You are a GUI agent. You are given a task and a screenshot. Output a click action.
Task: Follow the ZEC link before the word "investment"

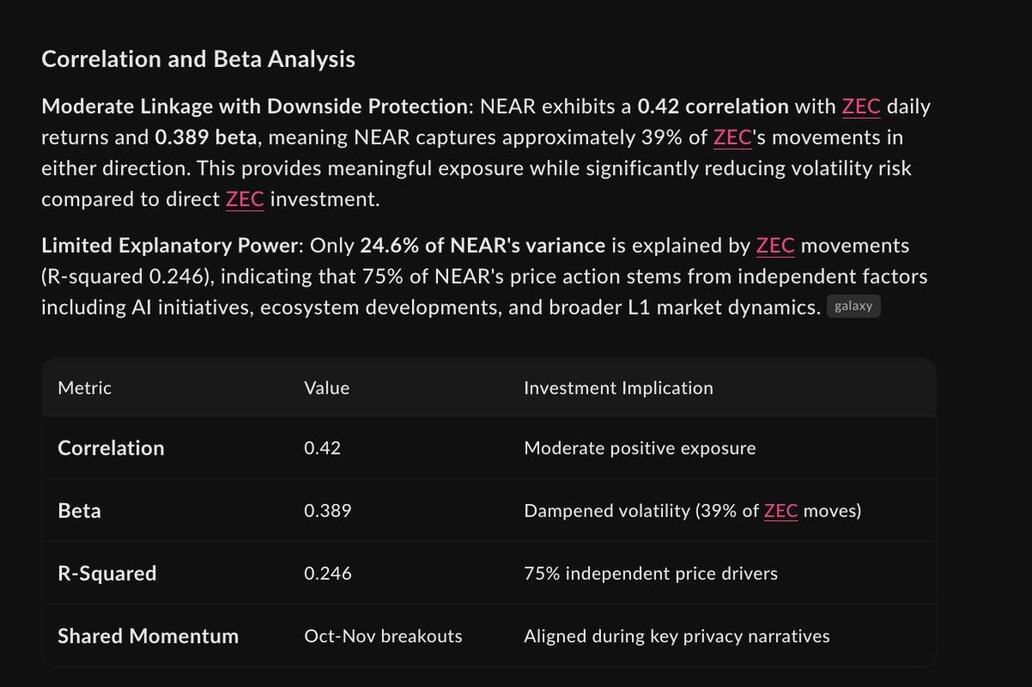245,199
